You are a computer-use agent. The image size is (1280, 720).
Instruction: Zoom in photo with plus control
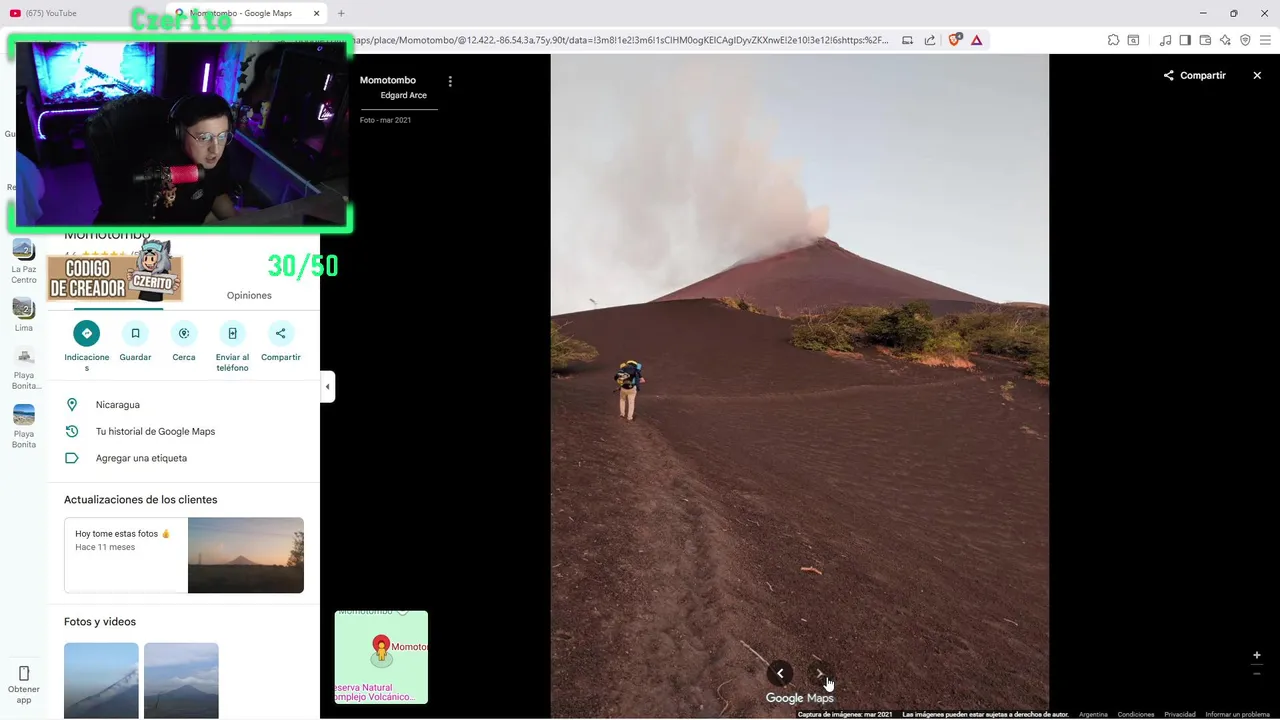coord(1257,655)
